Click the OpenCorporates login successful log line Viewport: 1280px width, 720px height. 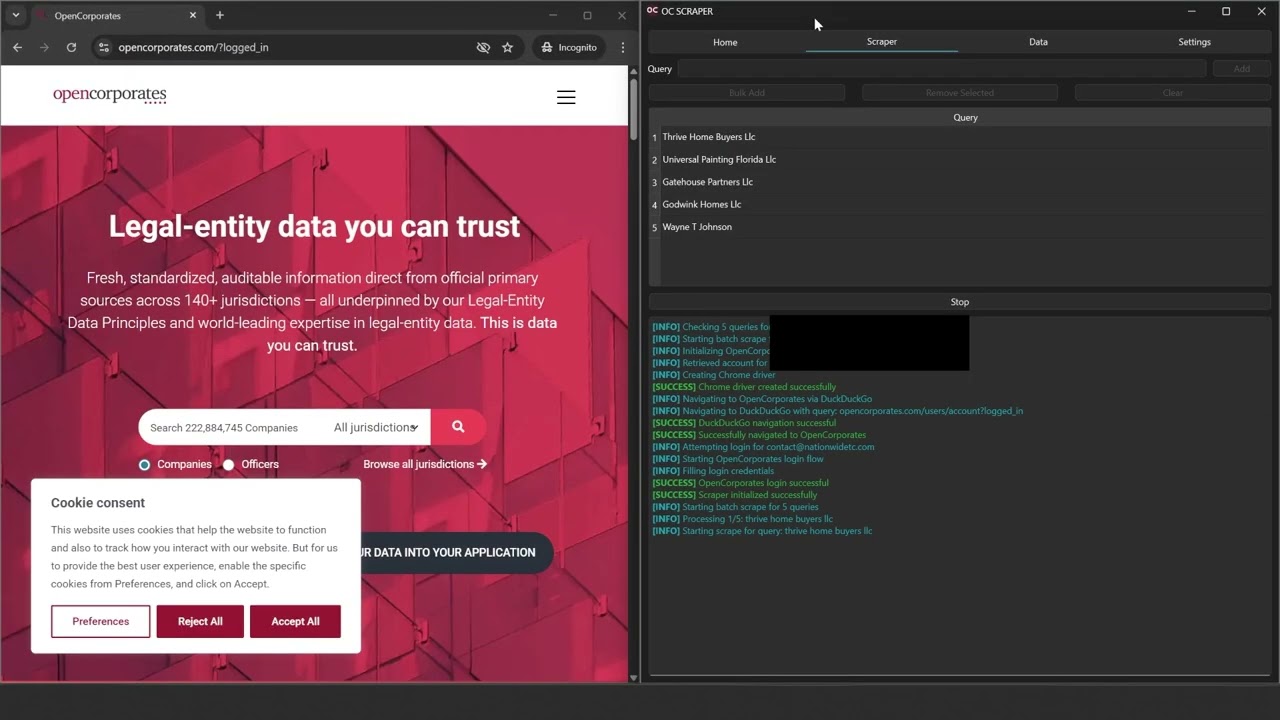[x=740, y=483]
